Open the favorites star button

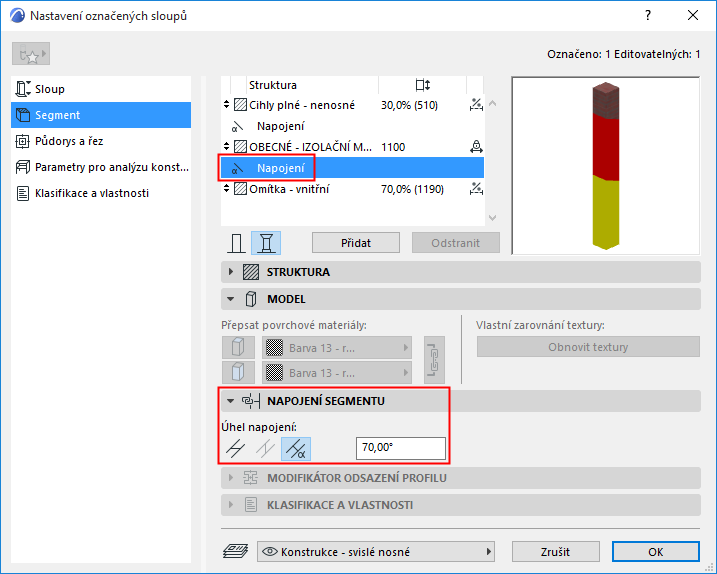(x=31, y=54)
